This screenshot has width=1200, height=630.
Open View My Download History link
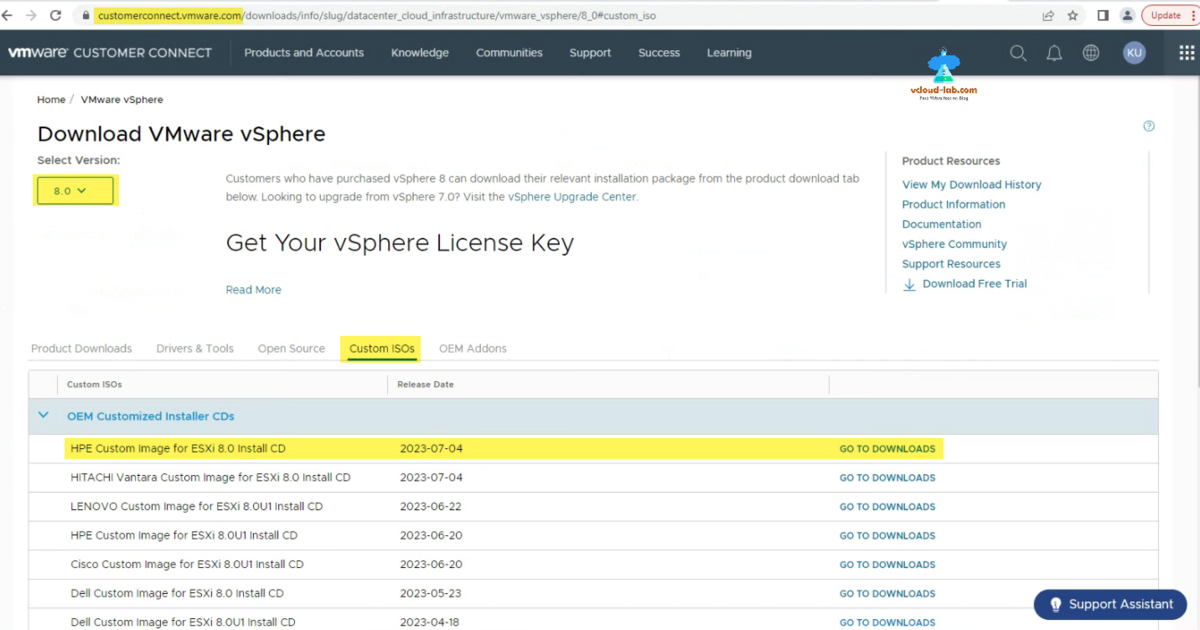(972, 185)
